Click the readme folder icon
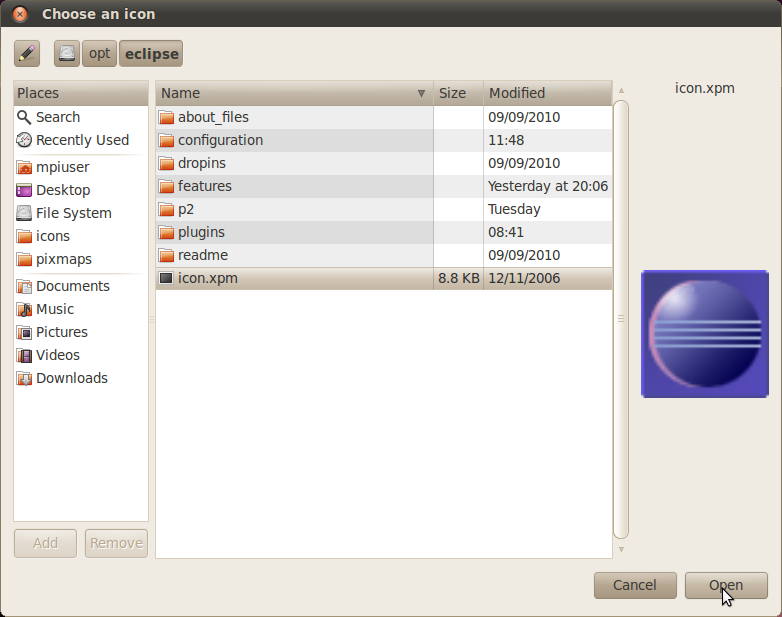The height and width of the screenshot is (617, 782). click(166, 255)
